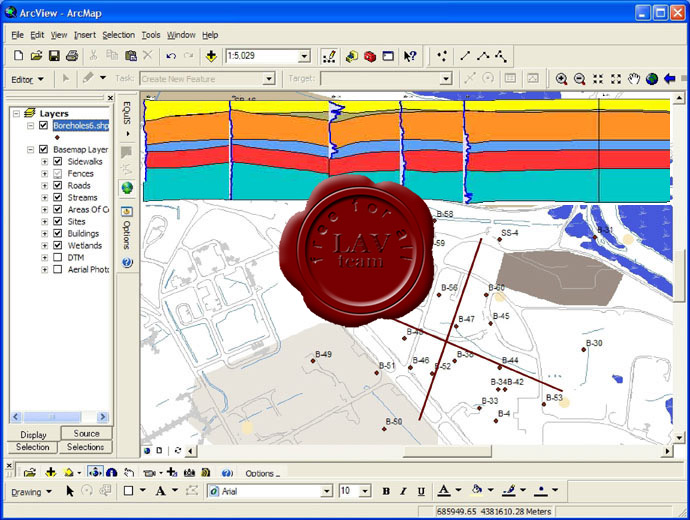This screenshot has width=690, height=520.
Task: Open the ArcToolbox red toolbox icon
Action: [x=370, y=56]
